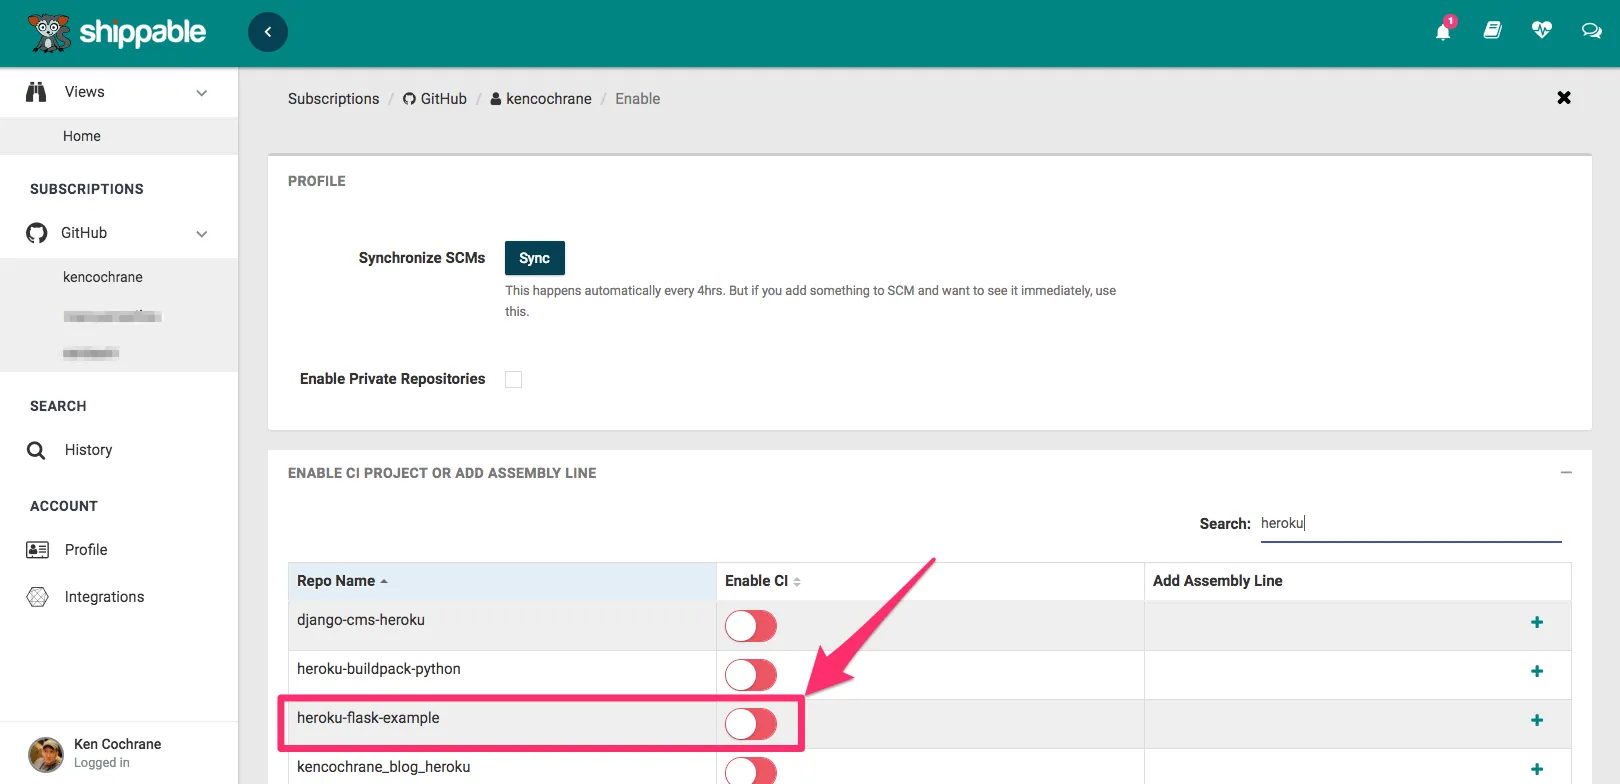Go to kencochrane breadcrumb

[541, 99]
